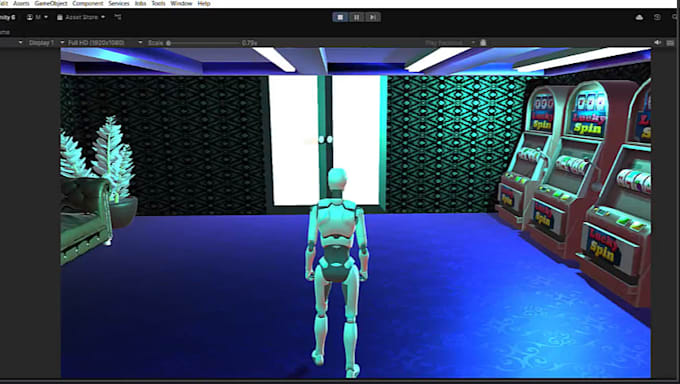Open the Component menu

click(88, 3)
